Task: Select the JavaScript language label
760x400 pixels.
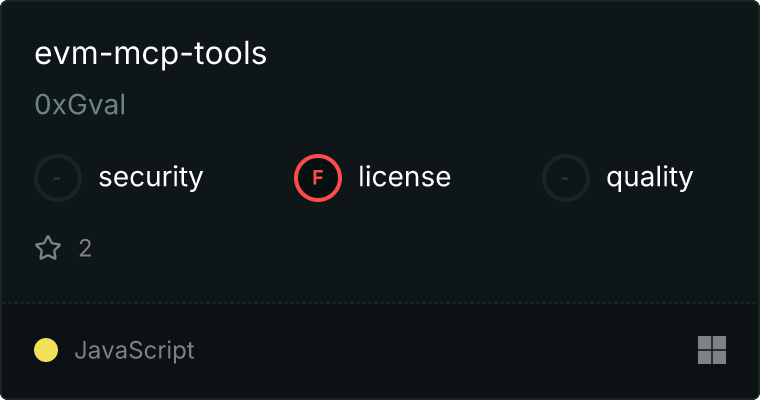Action: click(x=135, y=351)
